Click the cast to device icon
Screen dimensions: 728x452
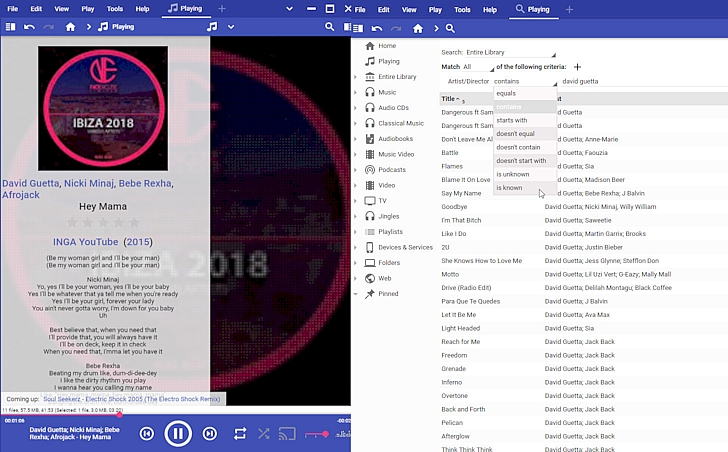(x=287, y=434)
